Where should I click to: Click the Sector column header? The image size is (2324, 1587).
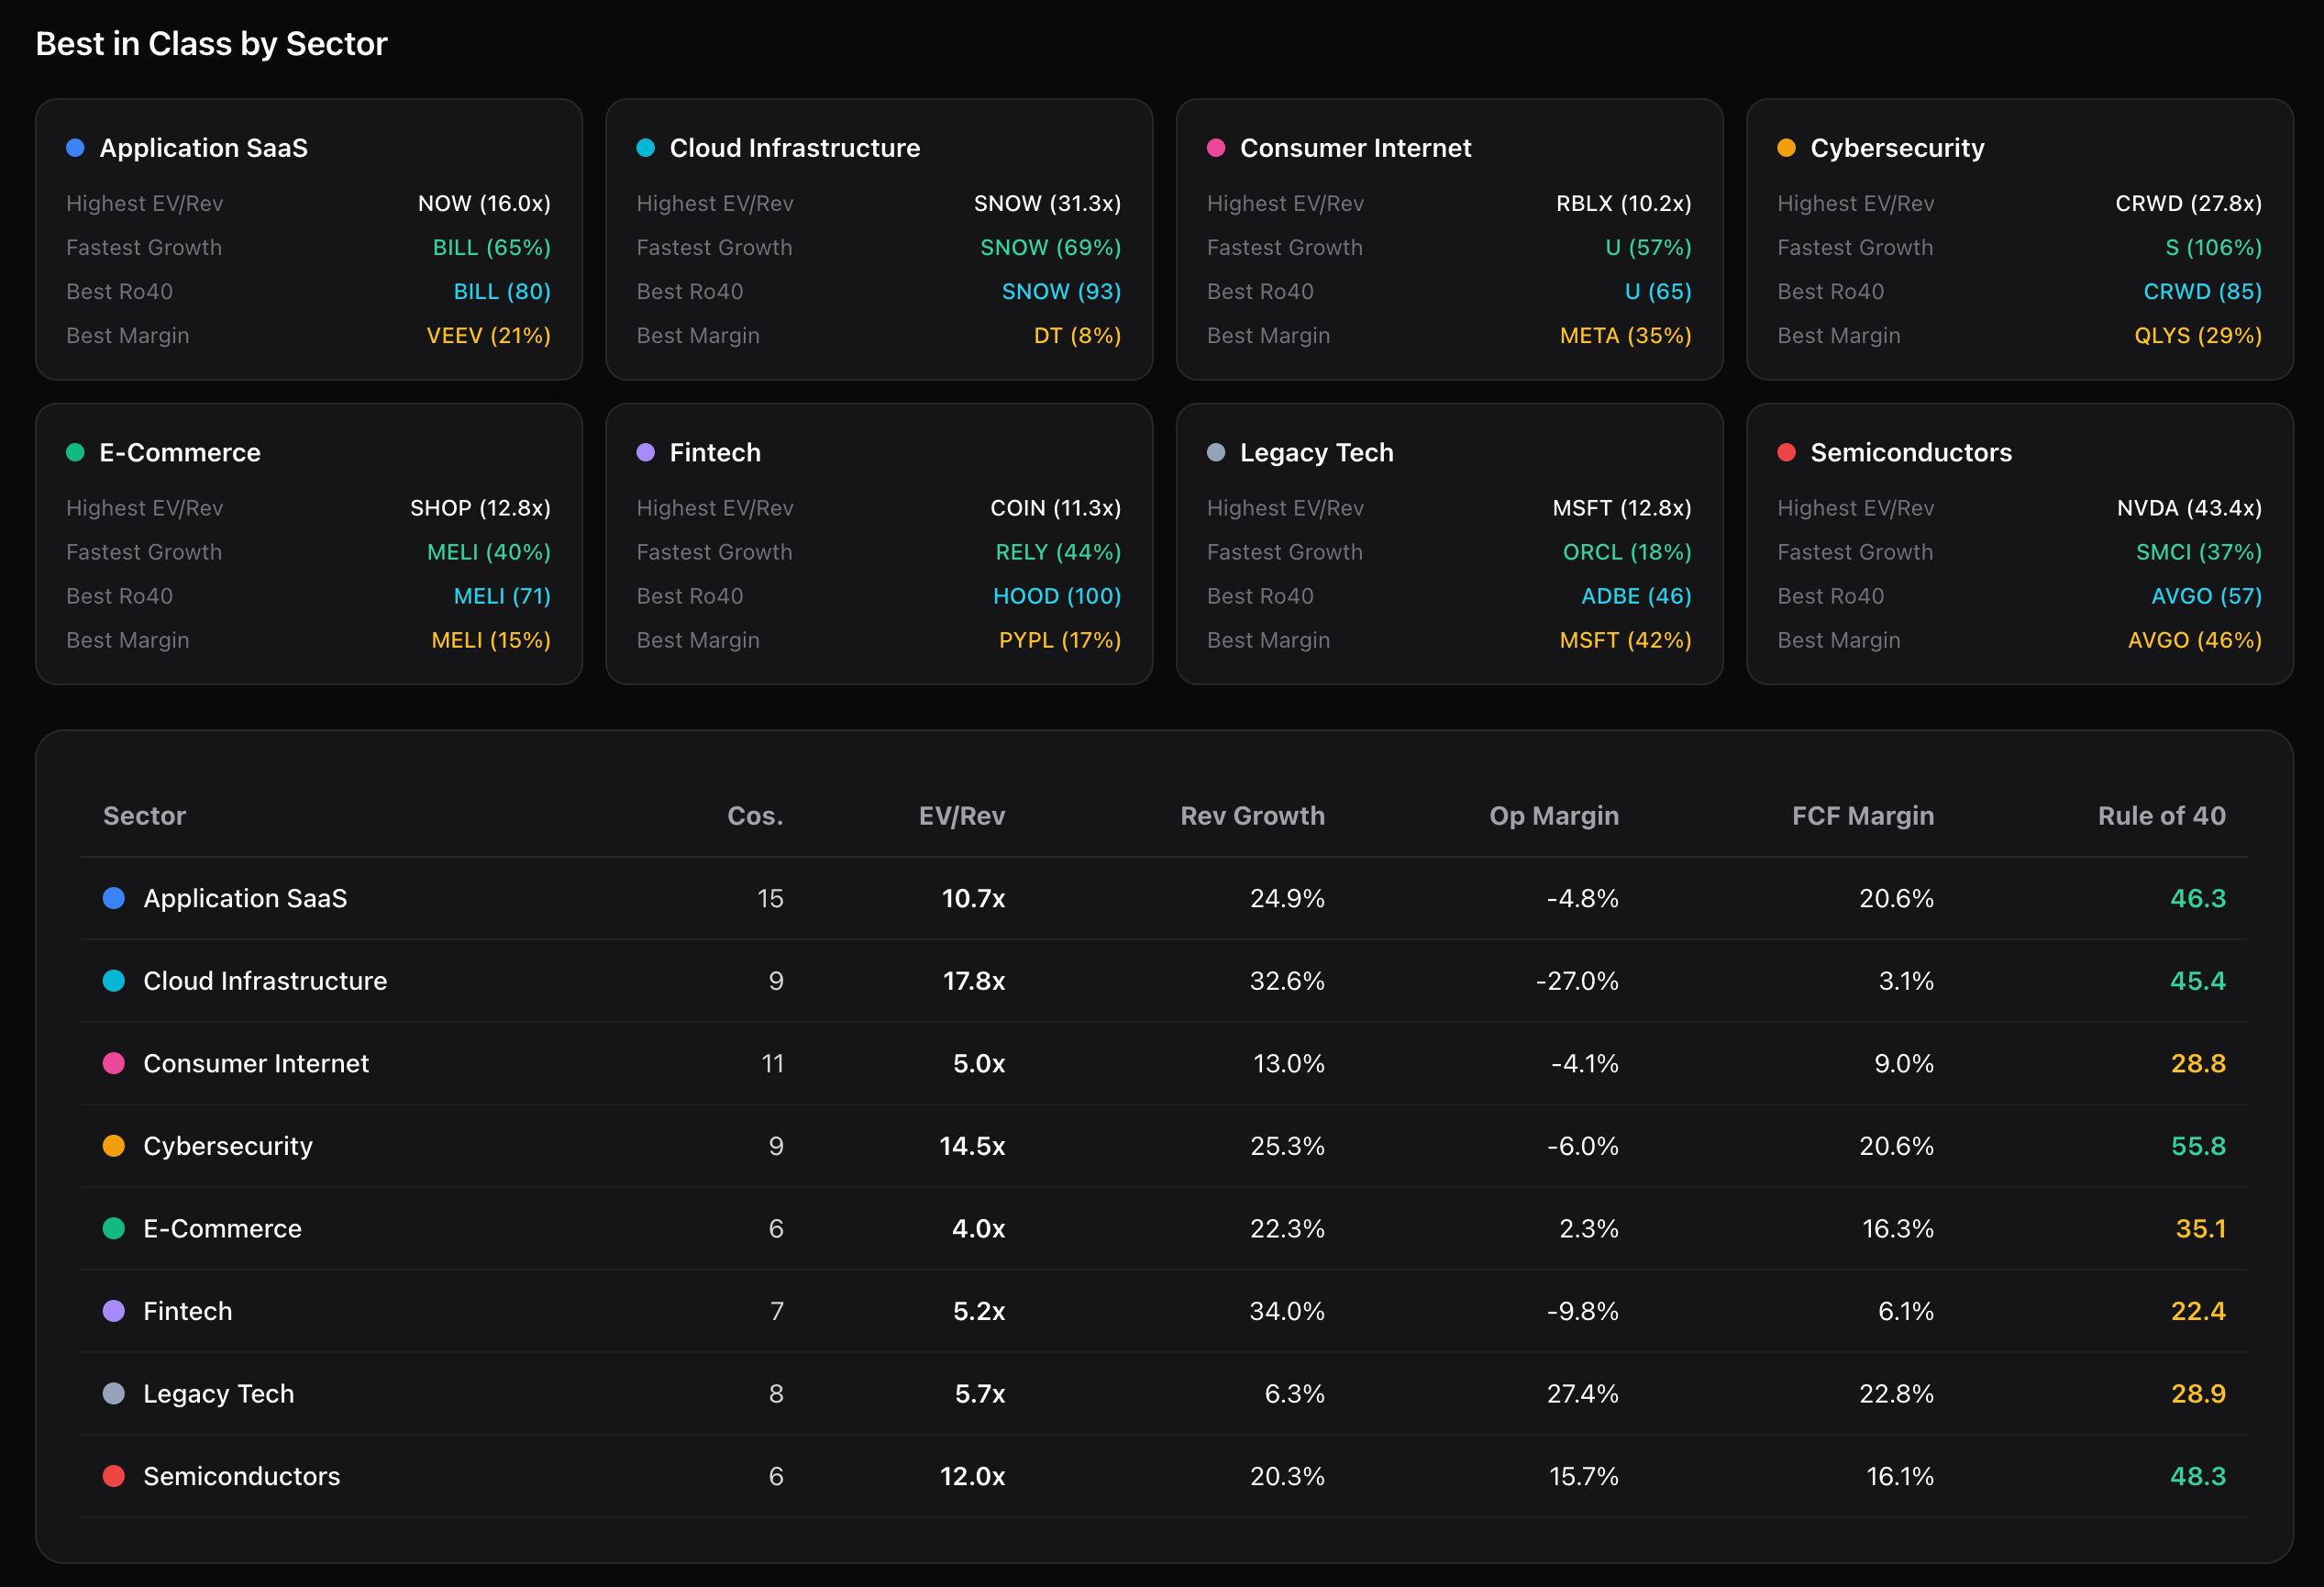(x=145, y=816)
